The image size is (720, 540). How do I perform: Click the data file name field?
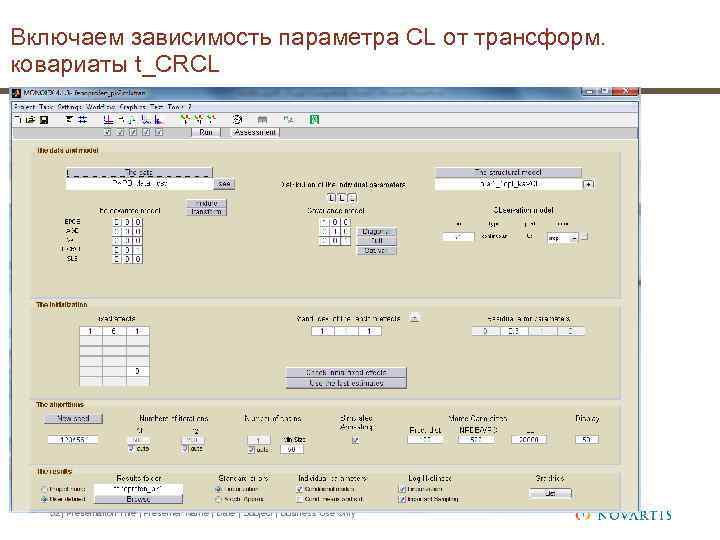(139, 184)
